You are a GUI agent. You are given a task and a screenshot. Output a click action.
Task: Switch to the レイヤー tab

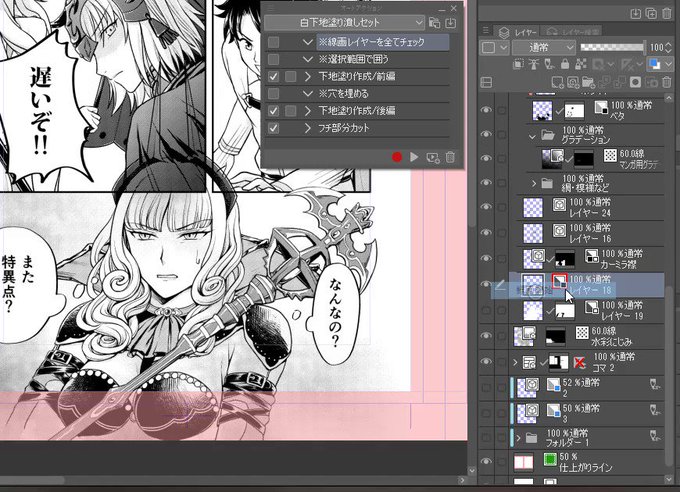(517, 32)
